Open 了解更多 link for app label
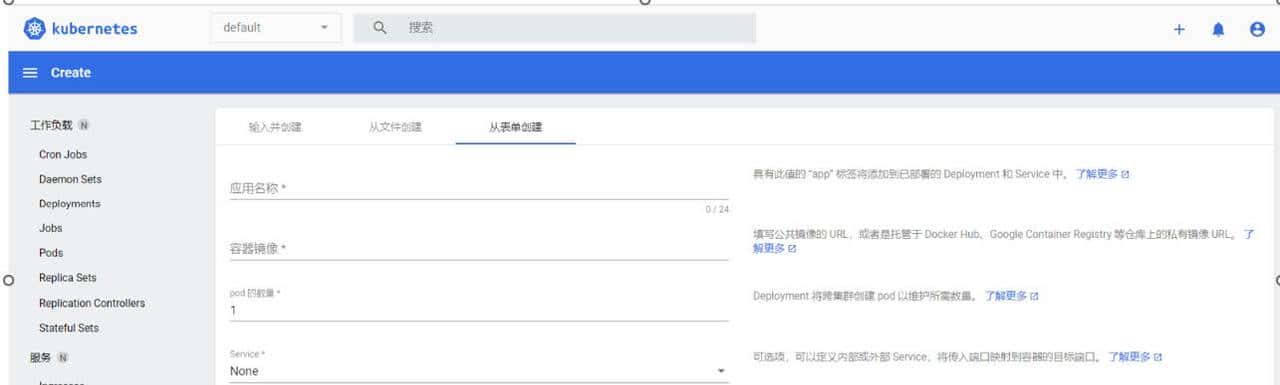Viewport: 1280px width, 385px height. click(1102, 174)
